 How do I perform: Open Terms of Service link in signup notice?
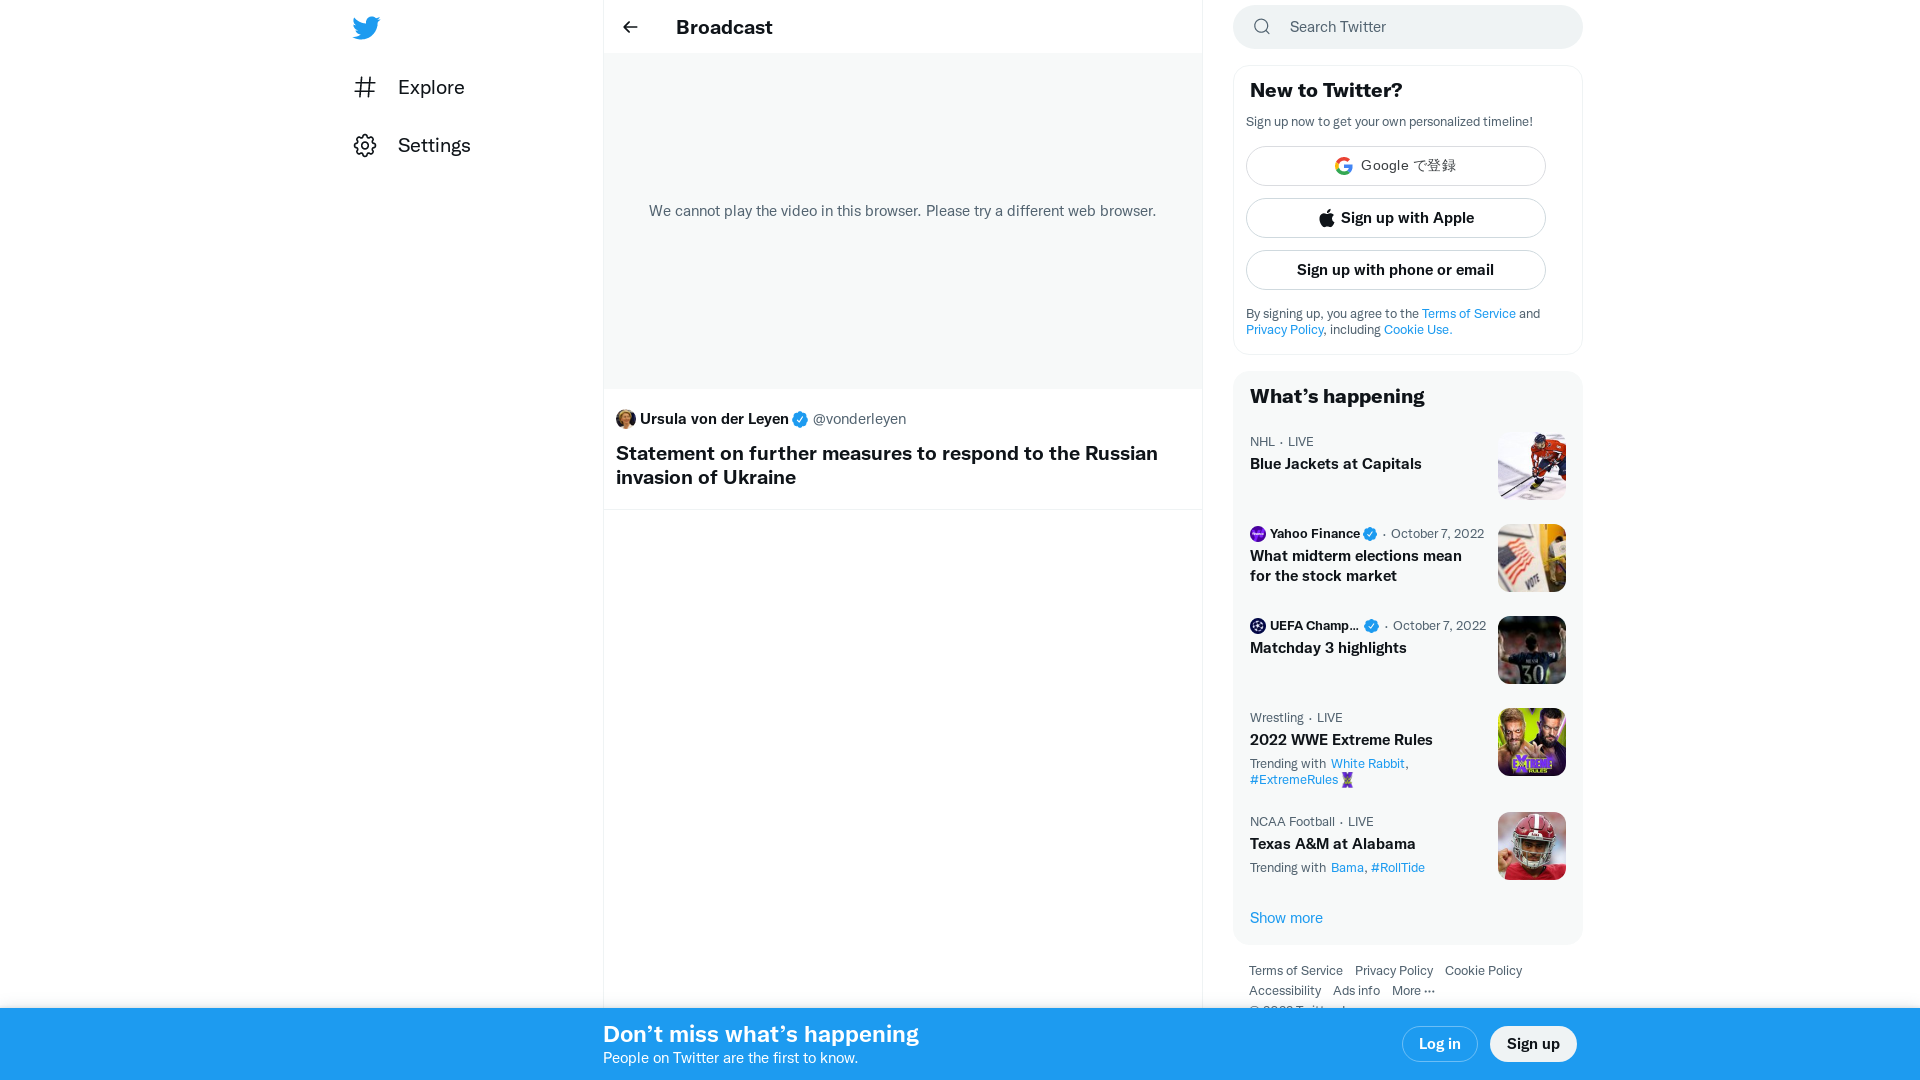tap(1469, 314)
